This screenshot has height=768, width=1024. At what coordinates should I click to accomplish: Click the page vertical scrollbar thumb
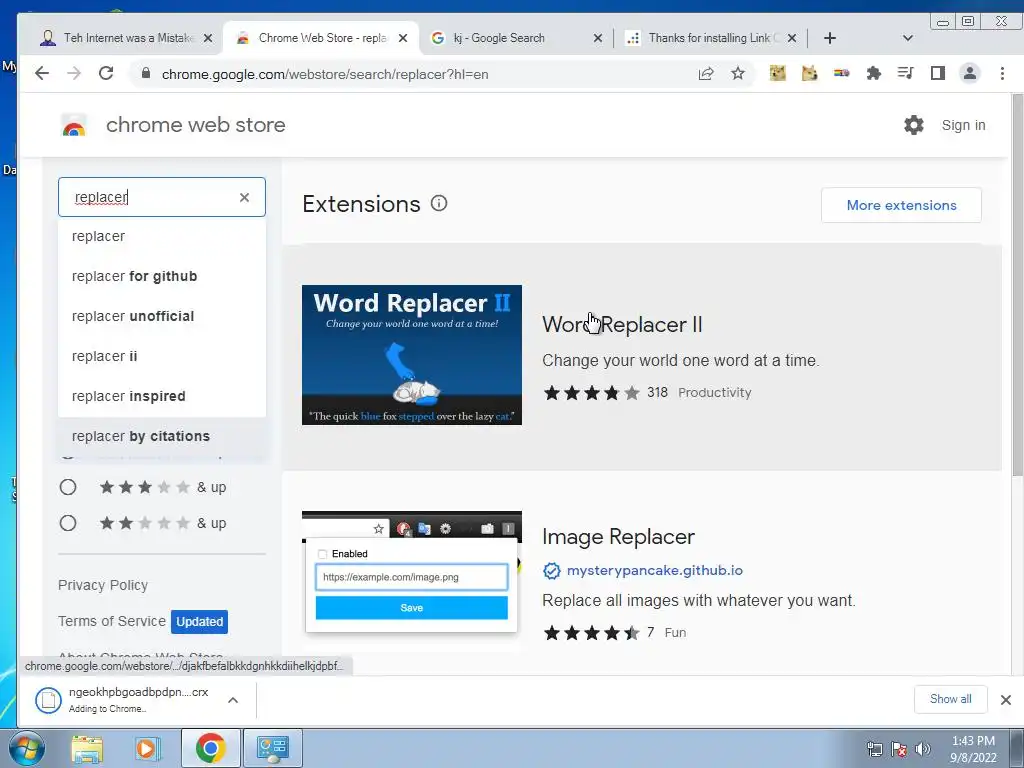click(x=1017, y=285)
